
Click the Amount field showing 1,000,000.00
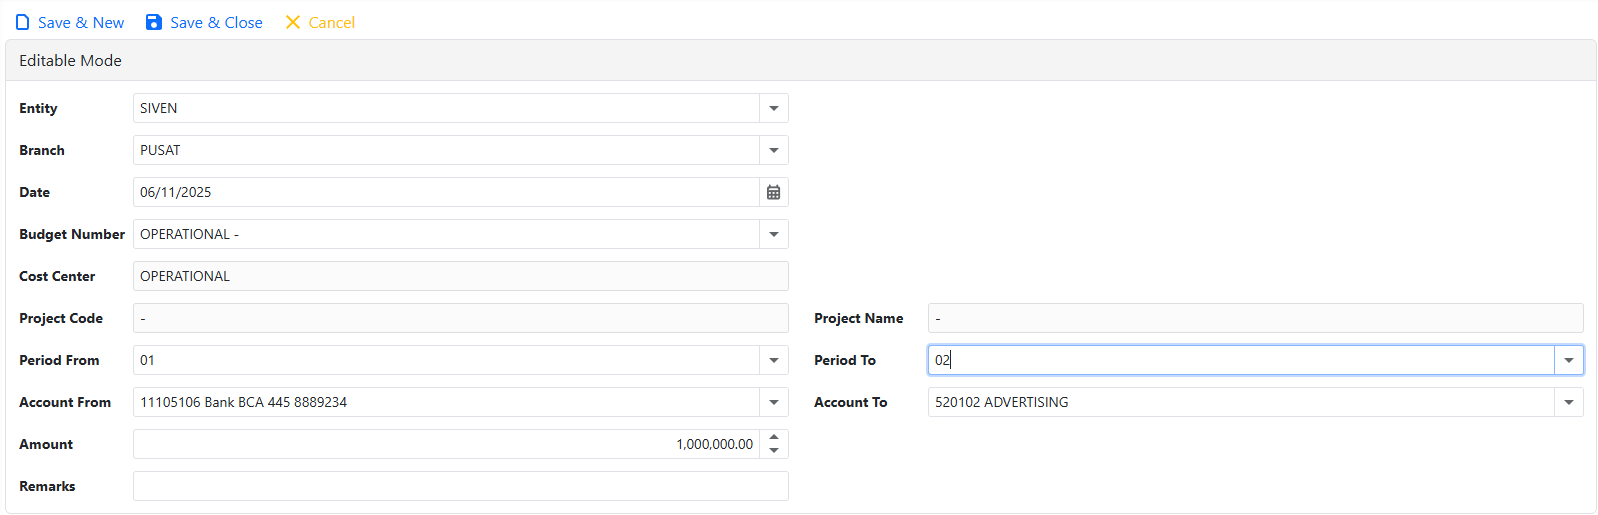click(446, 444)
